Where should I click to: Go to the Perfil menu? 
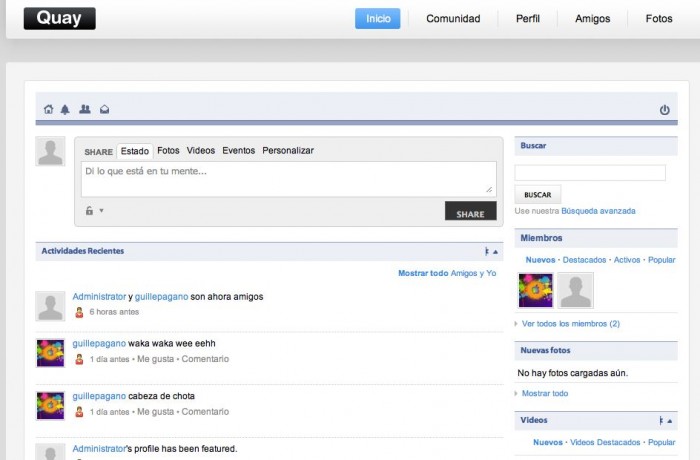tap(528, 19)
